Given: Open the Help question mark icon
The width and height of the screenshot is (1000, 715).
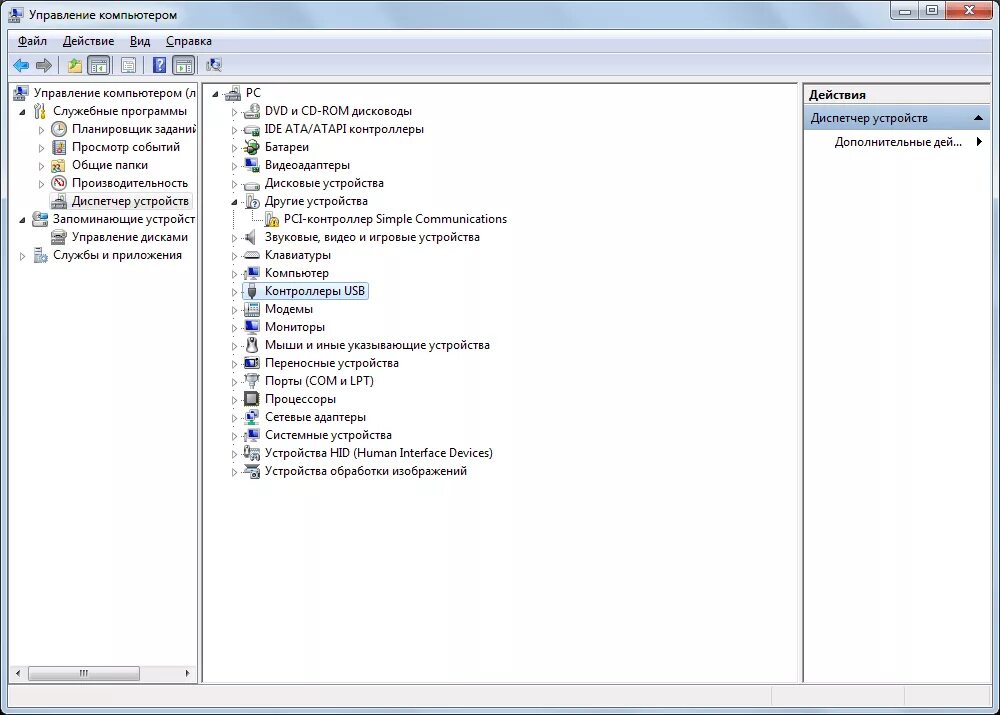Looking at the screenshot, I should [159, 65].
